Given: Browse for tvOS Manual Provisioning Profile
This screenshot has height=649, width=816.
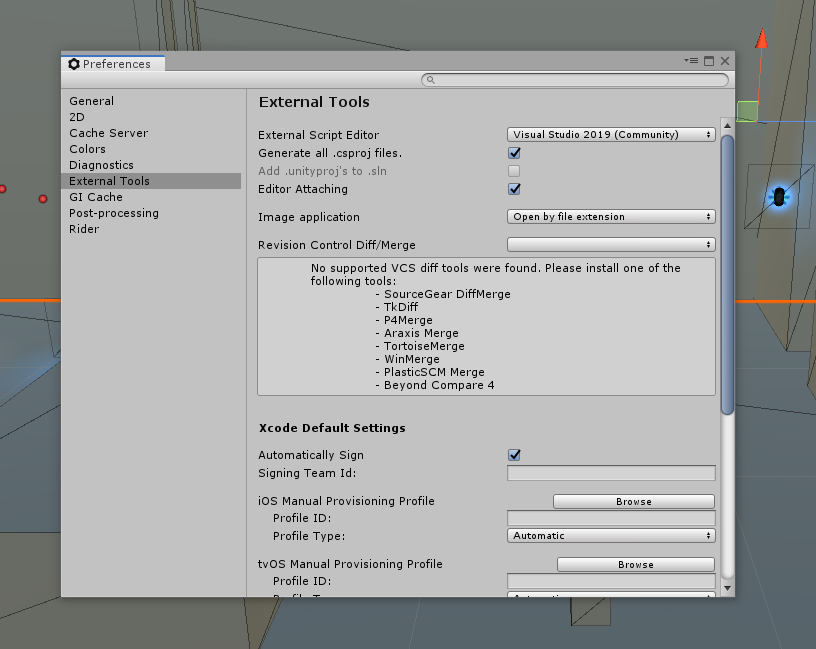Looking at the screenshot, I should coord(636,564).
